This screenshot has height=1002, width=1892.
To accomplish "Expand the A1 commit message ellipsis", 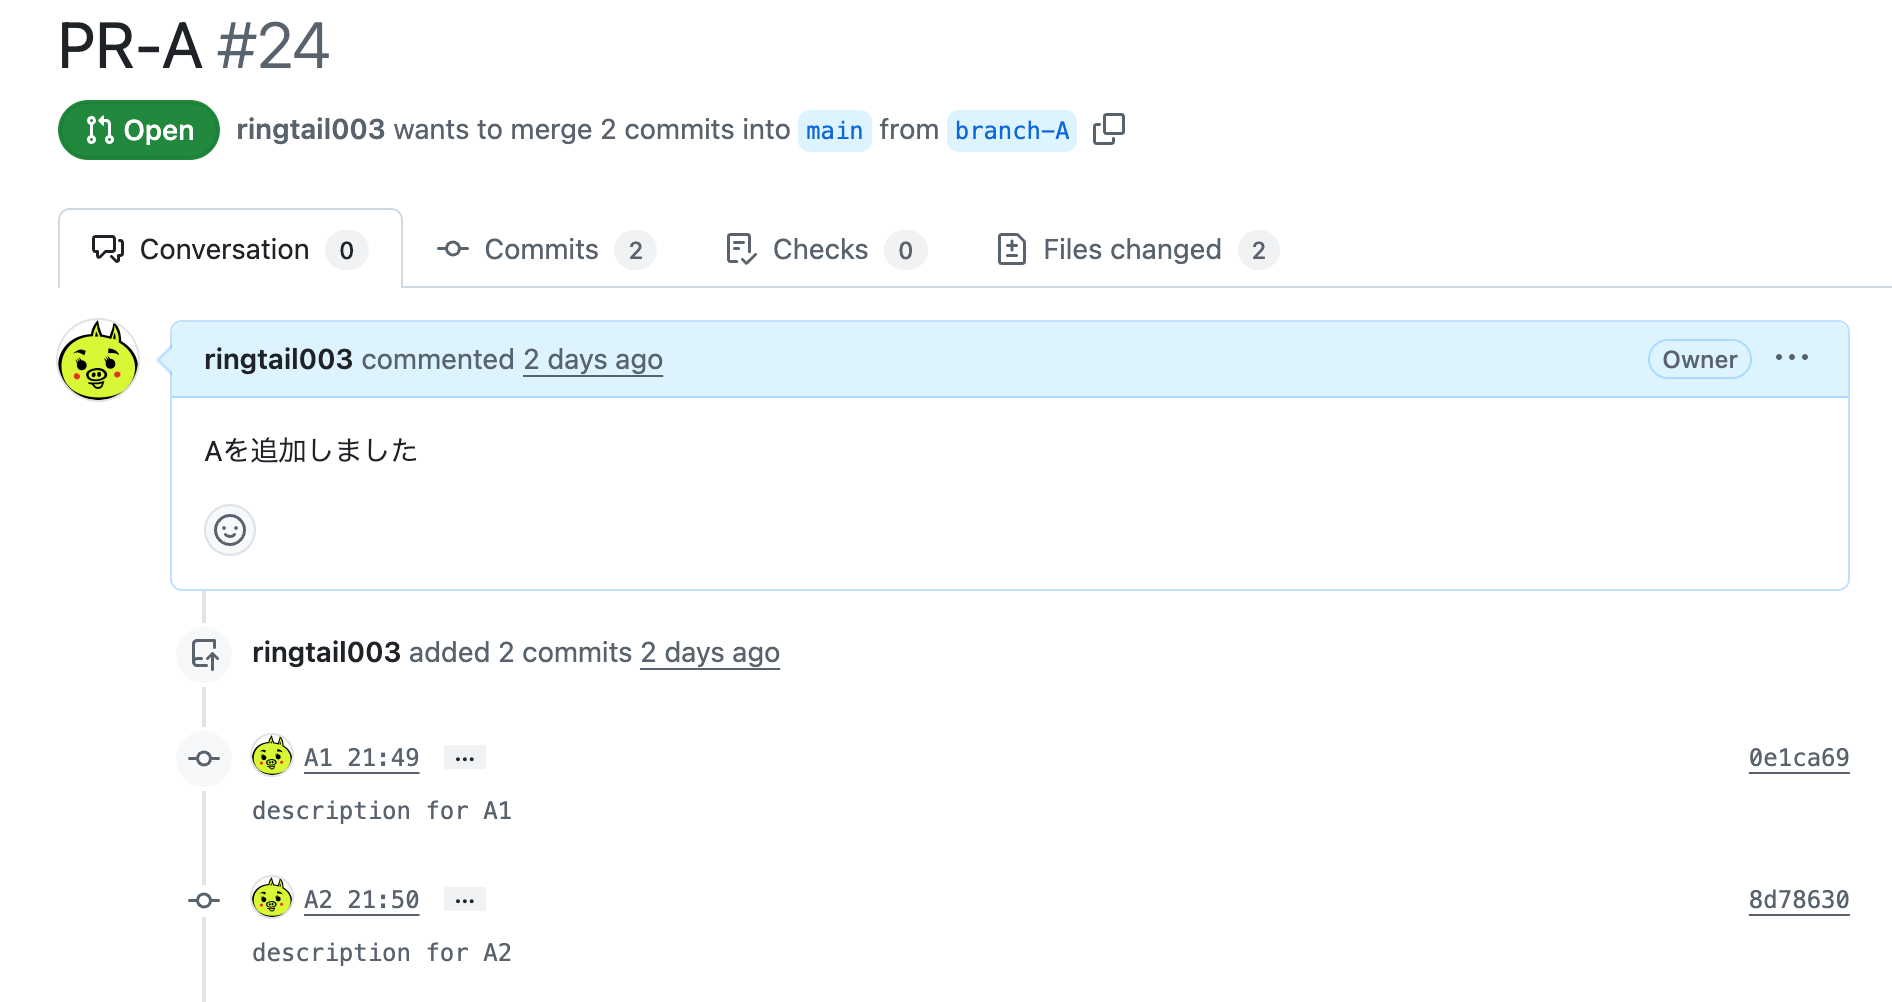I will point(464,758).
